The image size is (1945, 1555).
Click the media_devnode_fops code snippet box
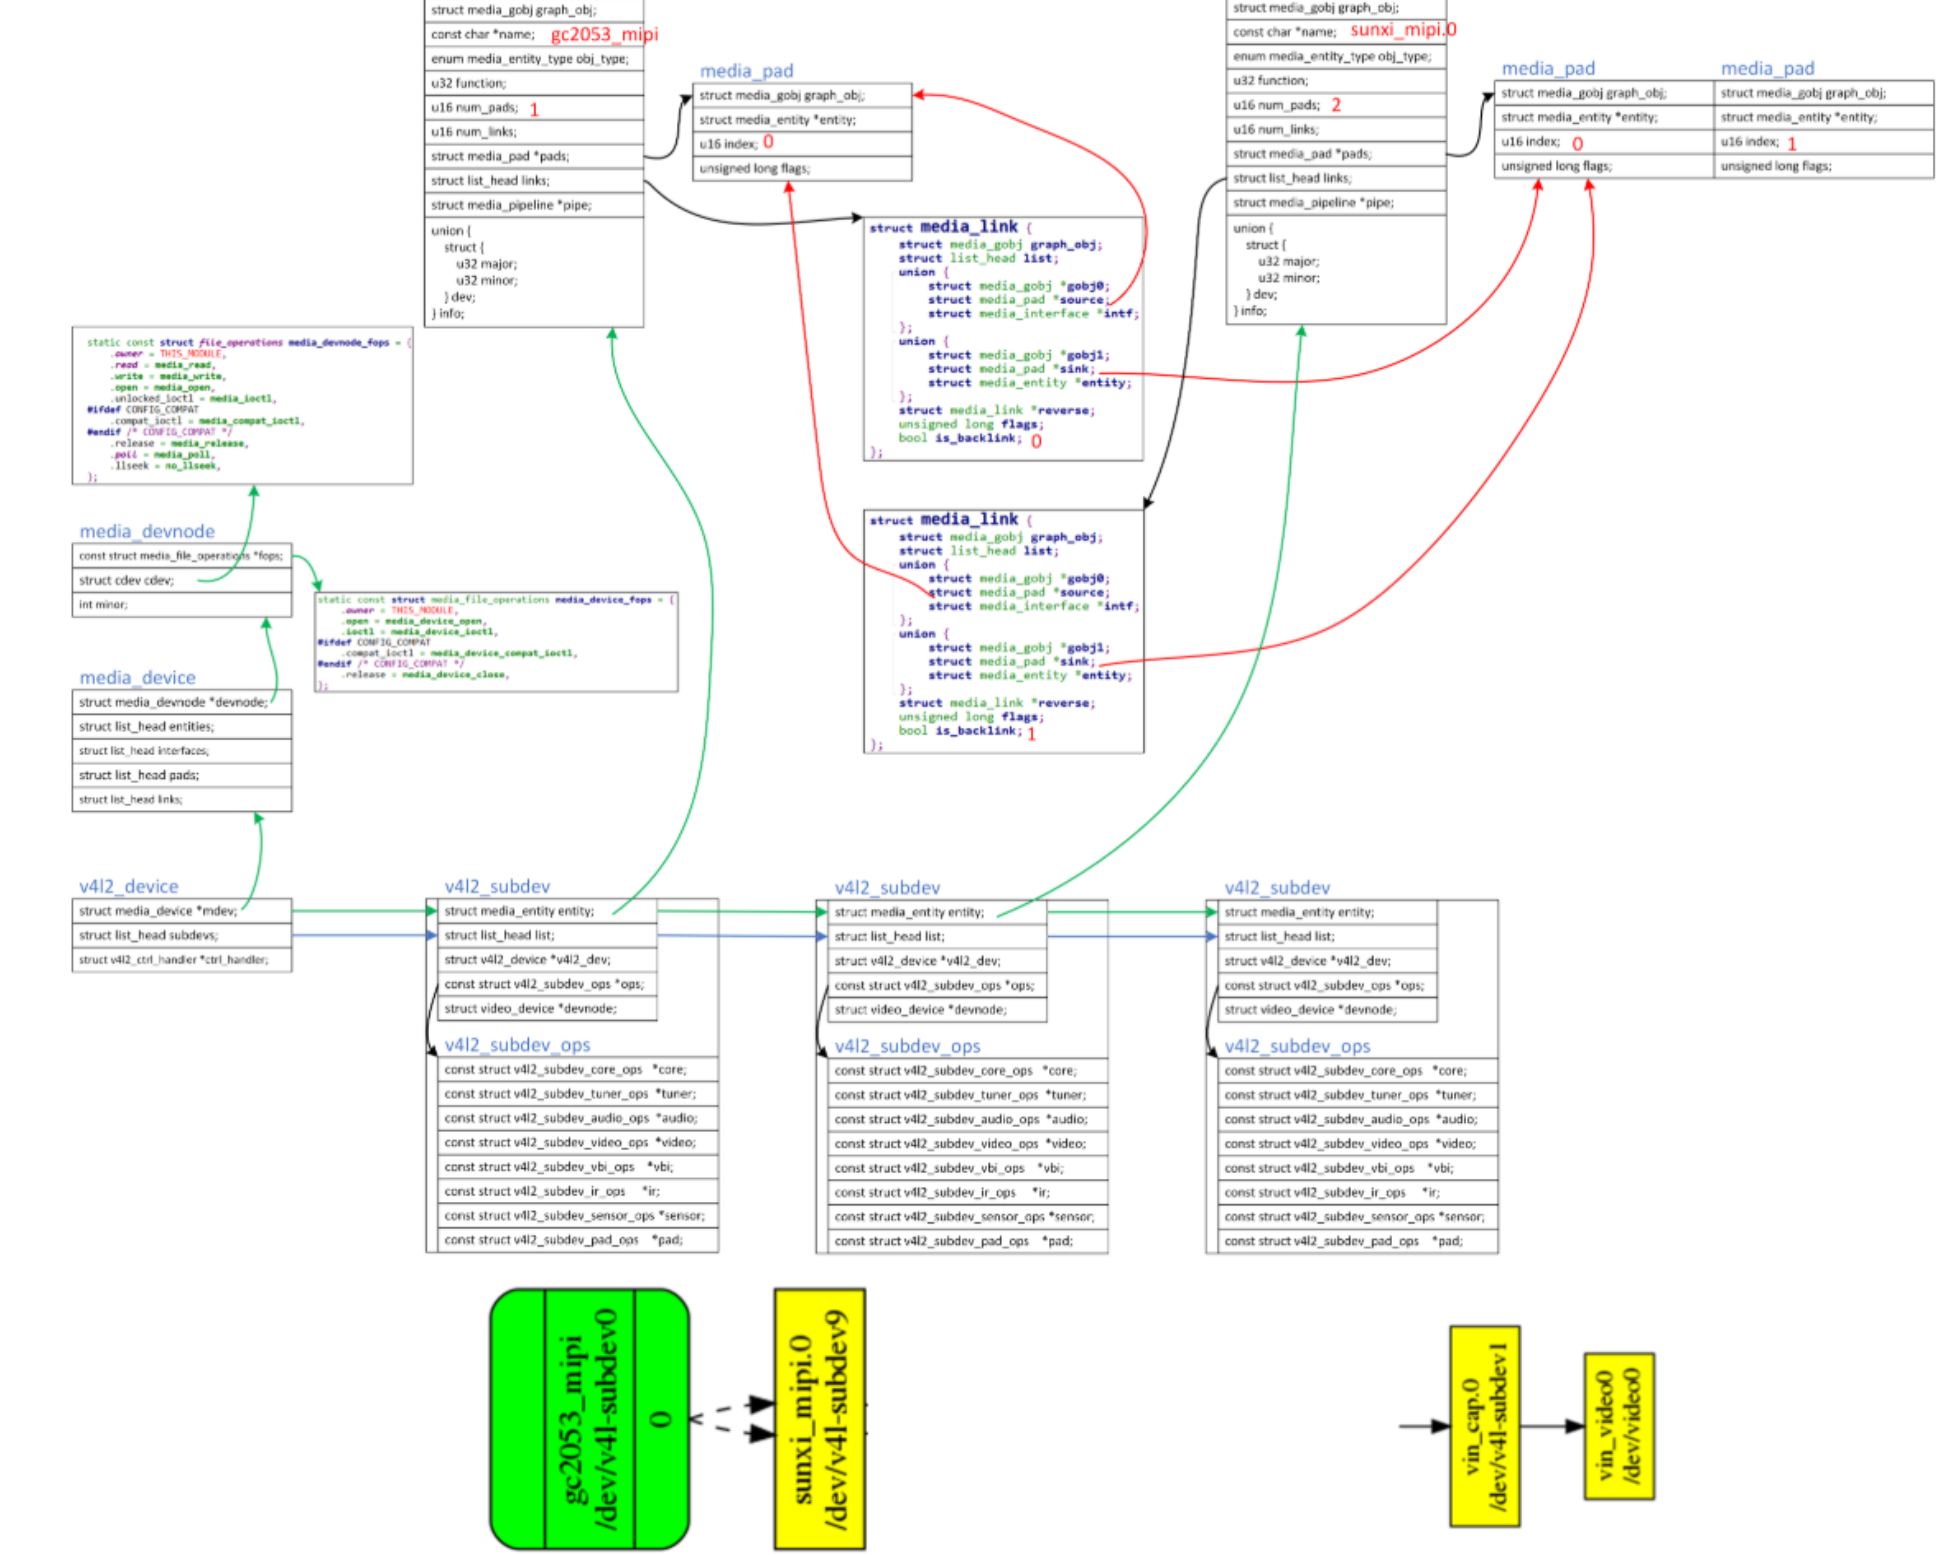(x=242, y=406)
